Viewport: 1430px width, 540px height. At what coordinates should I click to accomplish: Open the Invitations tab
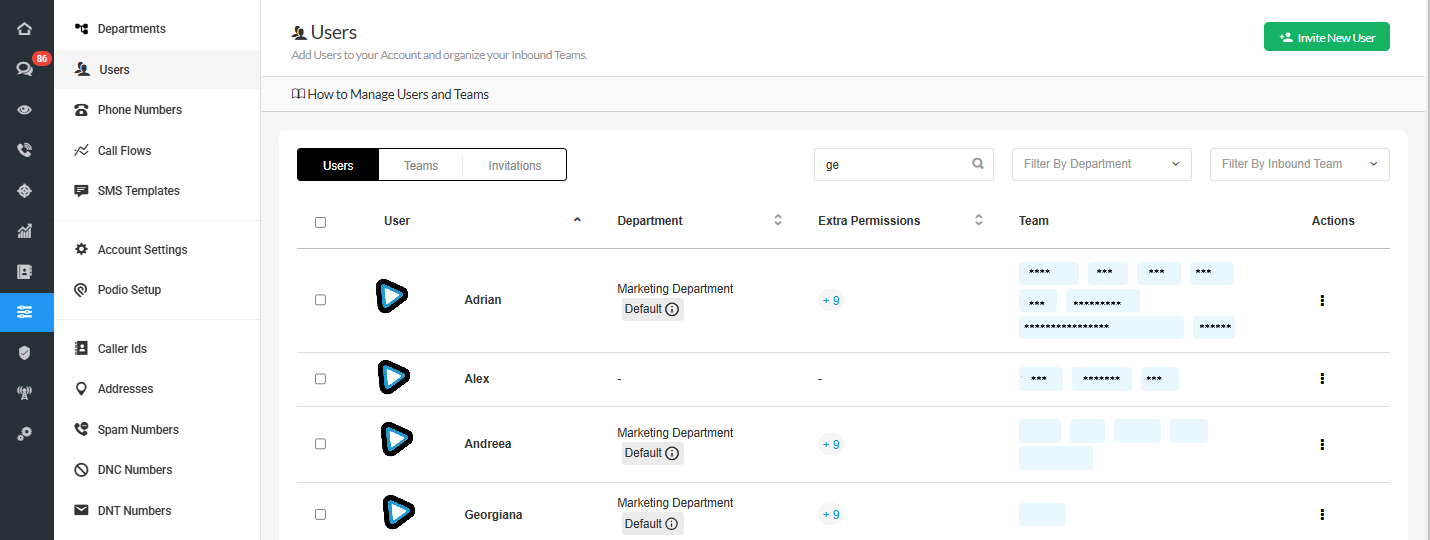514,165
